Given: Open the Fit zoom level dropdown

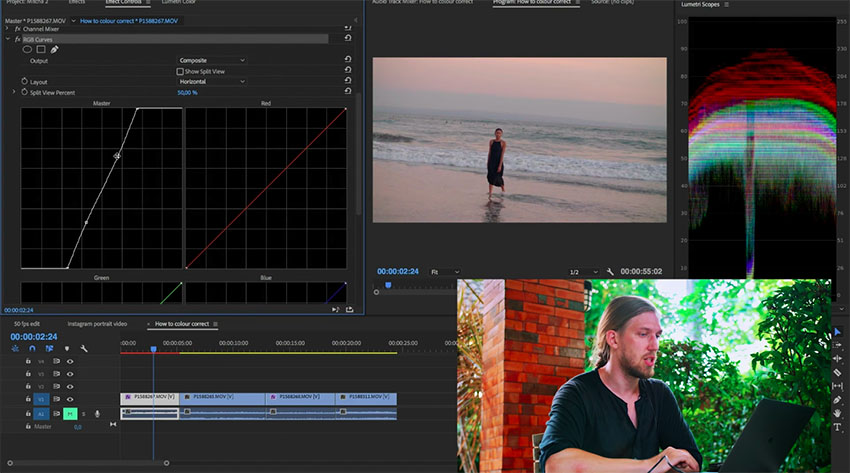Looking at the screenshot, I should tap(445, 272).
